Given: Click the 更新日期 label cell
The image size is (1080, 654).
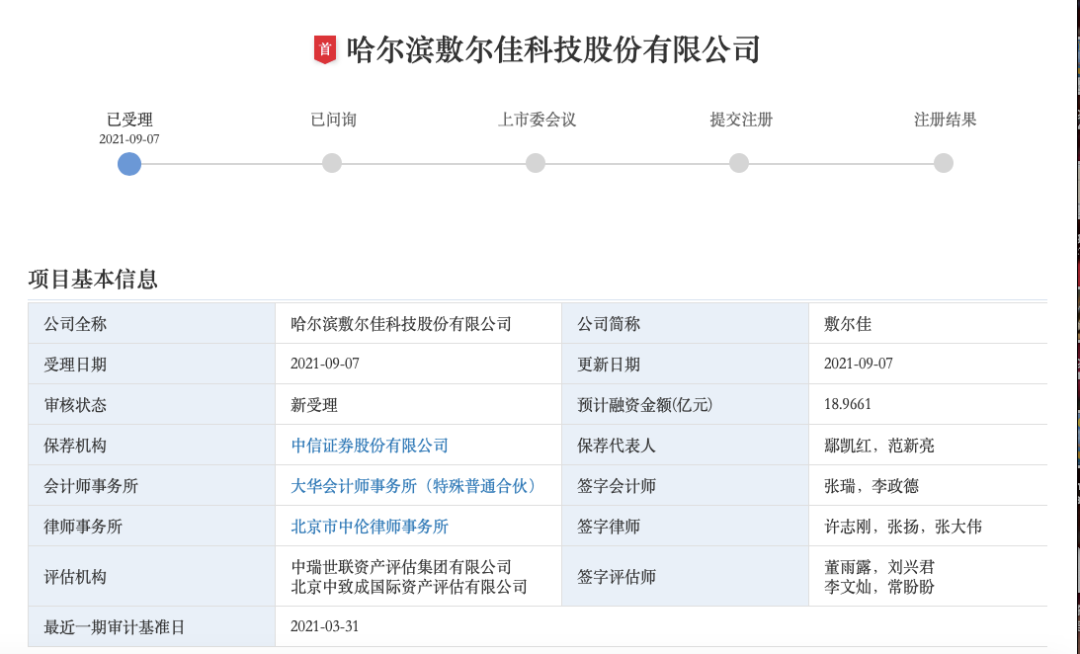Looking at the screenshot, I should point(685,364).
